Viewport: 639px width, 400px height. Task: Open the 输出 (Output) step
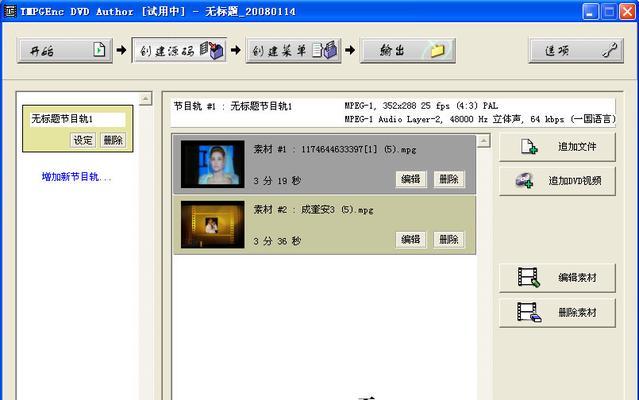pyautogui.click(x=408, y=51)
